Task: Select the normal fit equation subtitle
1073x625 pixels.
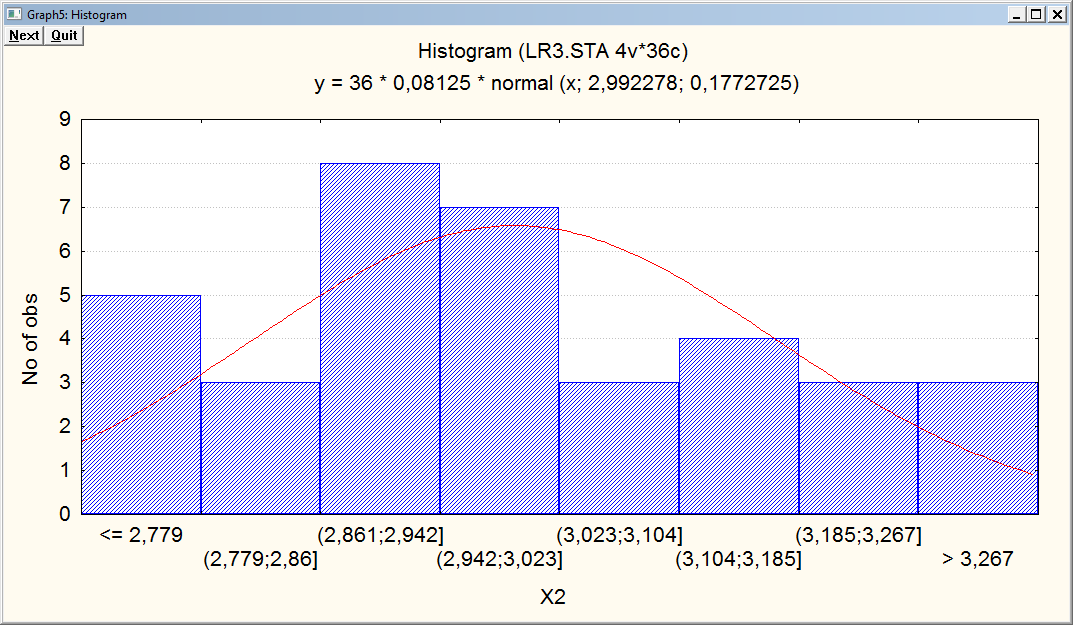Action: point(556,84)
